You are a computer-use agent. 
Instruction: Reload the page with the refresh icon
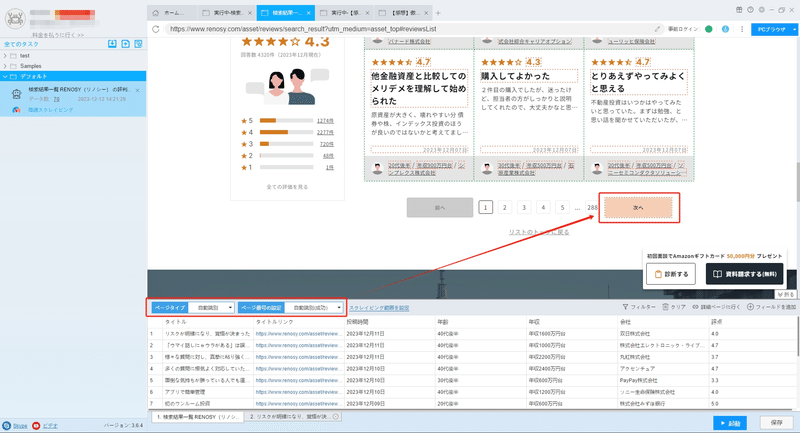pyautogui.click(x=156, y=29)
